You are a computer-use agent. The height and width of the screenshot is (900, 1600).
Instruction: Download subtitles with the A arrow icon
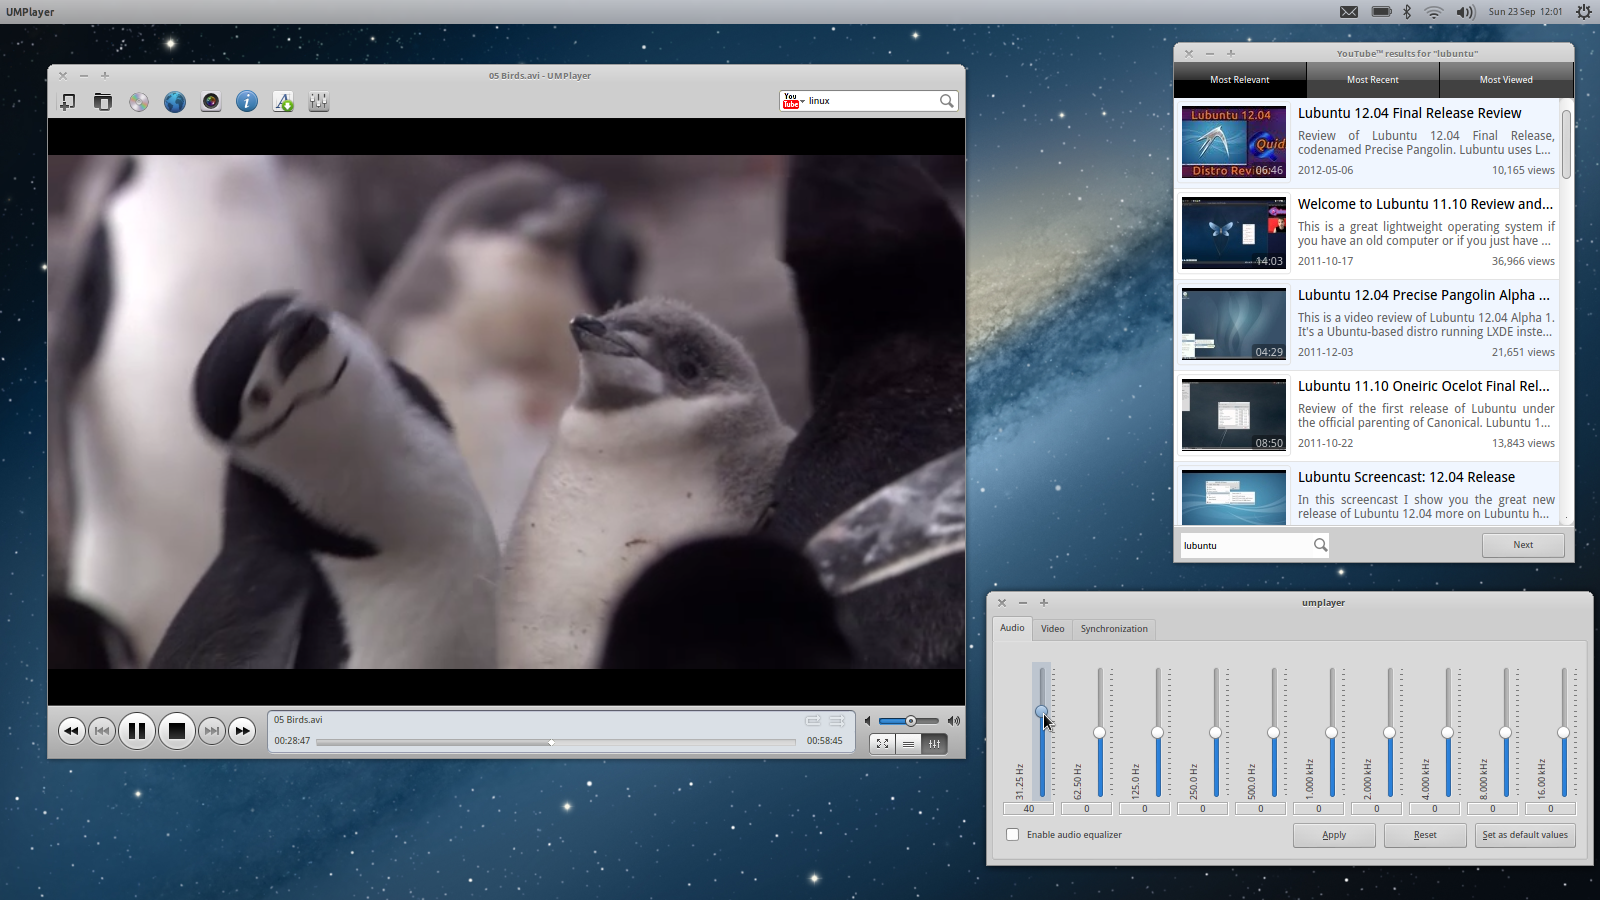[x=283, y=101]
